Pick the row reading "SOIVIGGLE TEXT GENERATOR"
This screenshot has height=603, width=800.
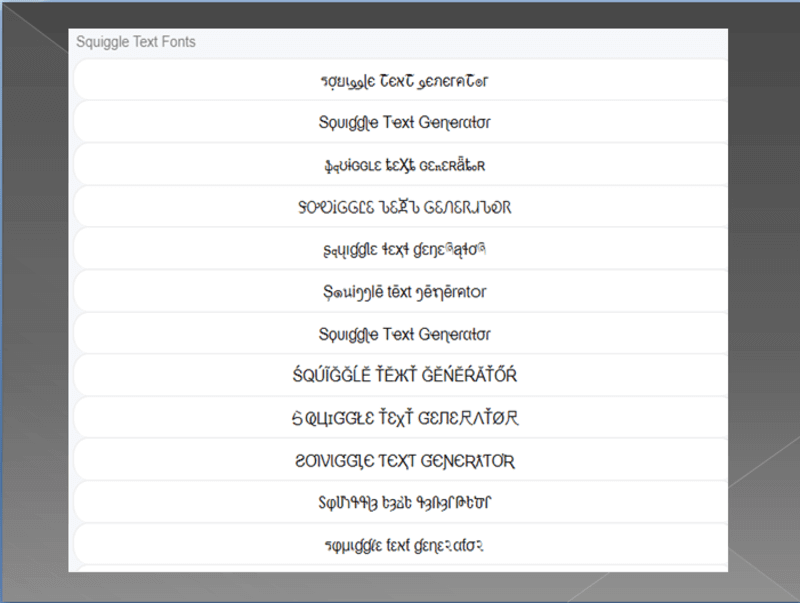(401, 461)
